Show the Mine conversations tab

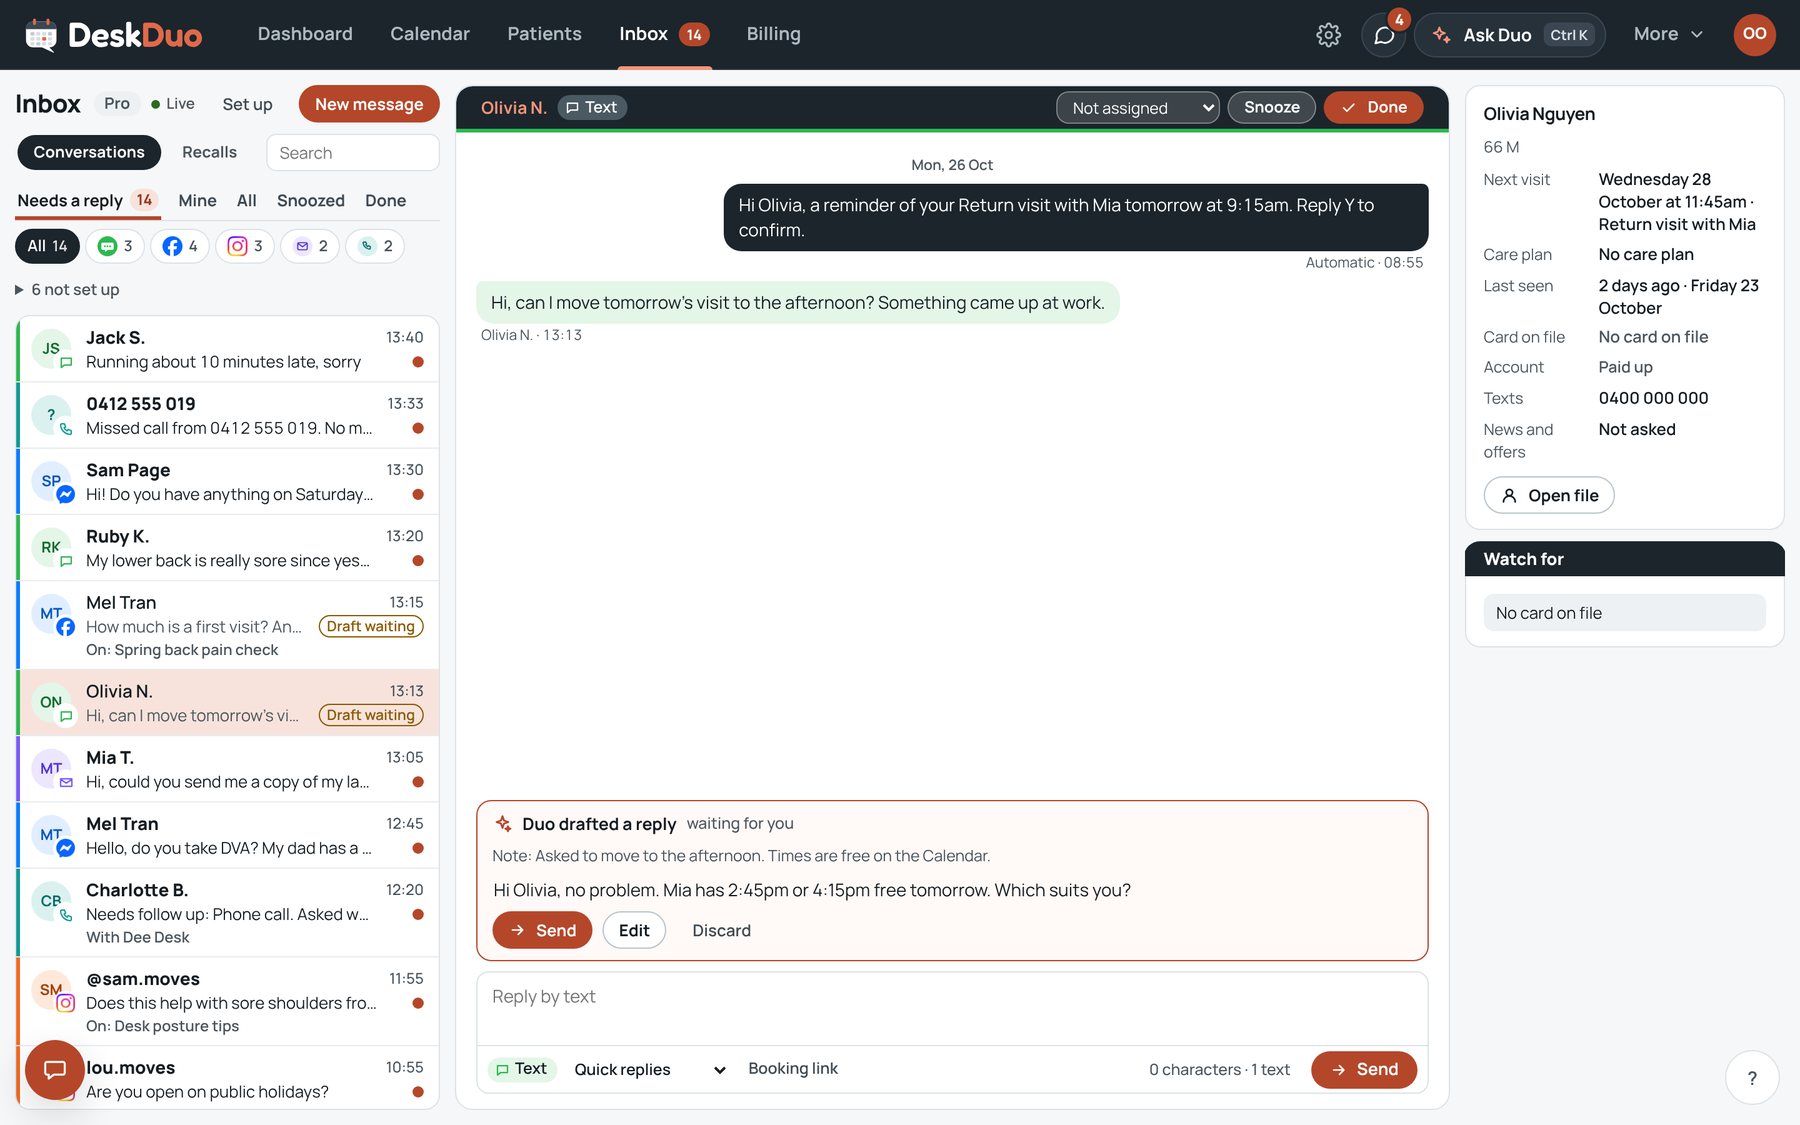tap(197, 201)
